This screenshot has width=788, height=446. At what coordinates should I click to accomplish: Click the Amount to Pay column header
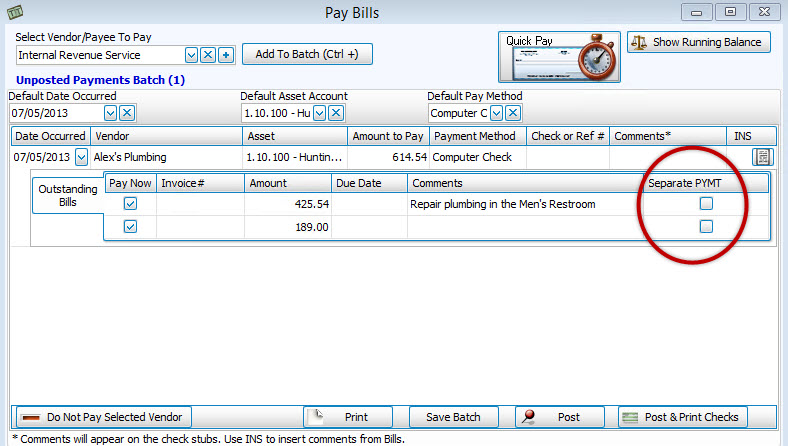(x=388, y=136)
